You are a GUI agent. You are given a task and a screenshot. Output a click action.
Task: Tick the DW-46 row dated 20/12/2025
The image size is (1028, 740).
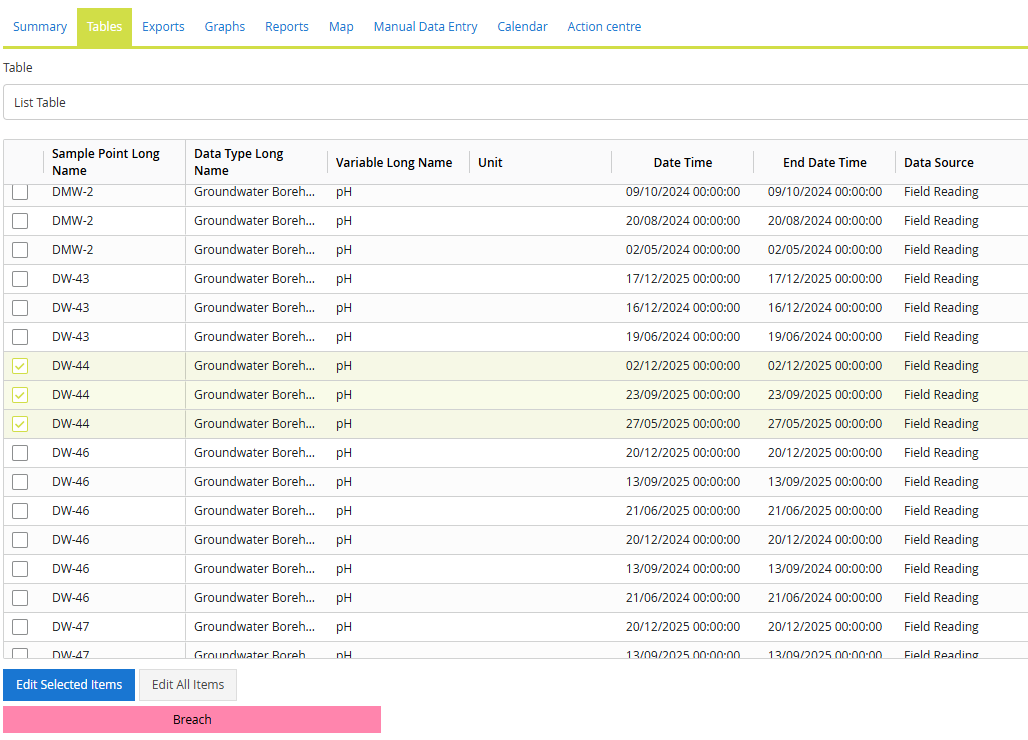[20, 453]
